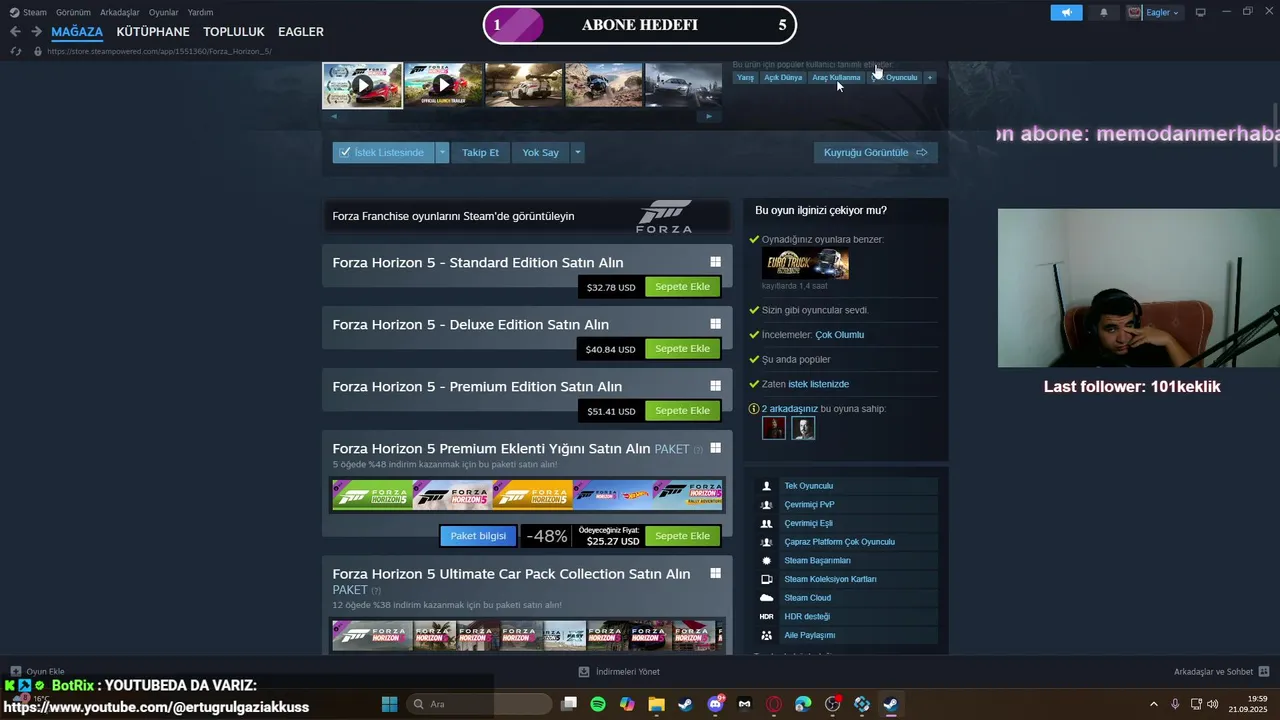Screen dimensions: 1280x720
Task: Add Standard Edition to cart
Action: point(682,287)
